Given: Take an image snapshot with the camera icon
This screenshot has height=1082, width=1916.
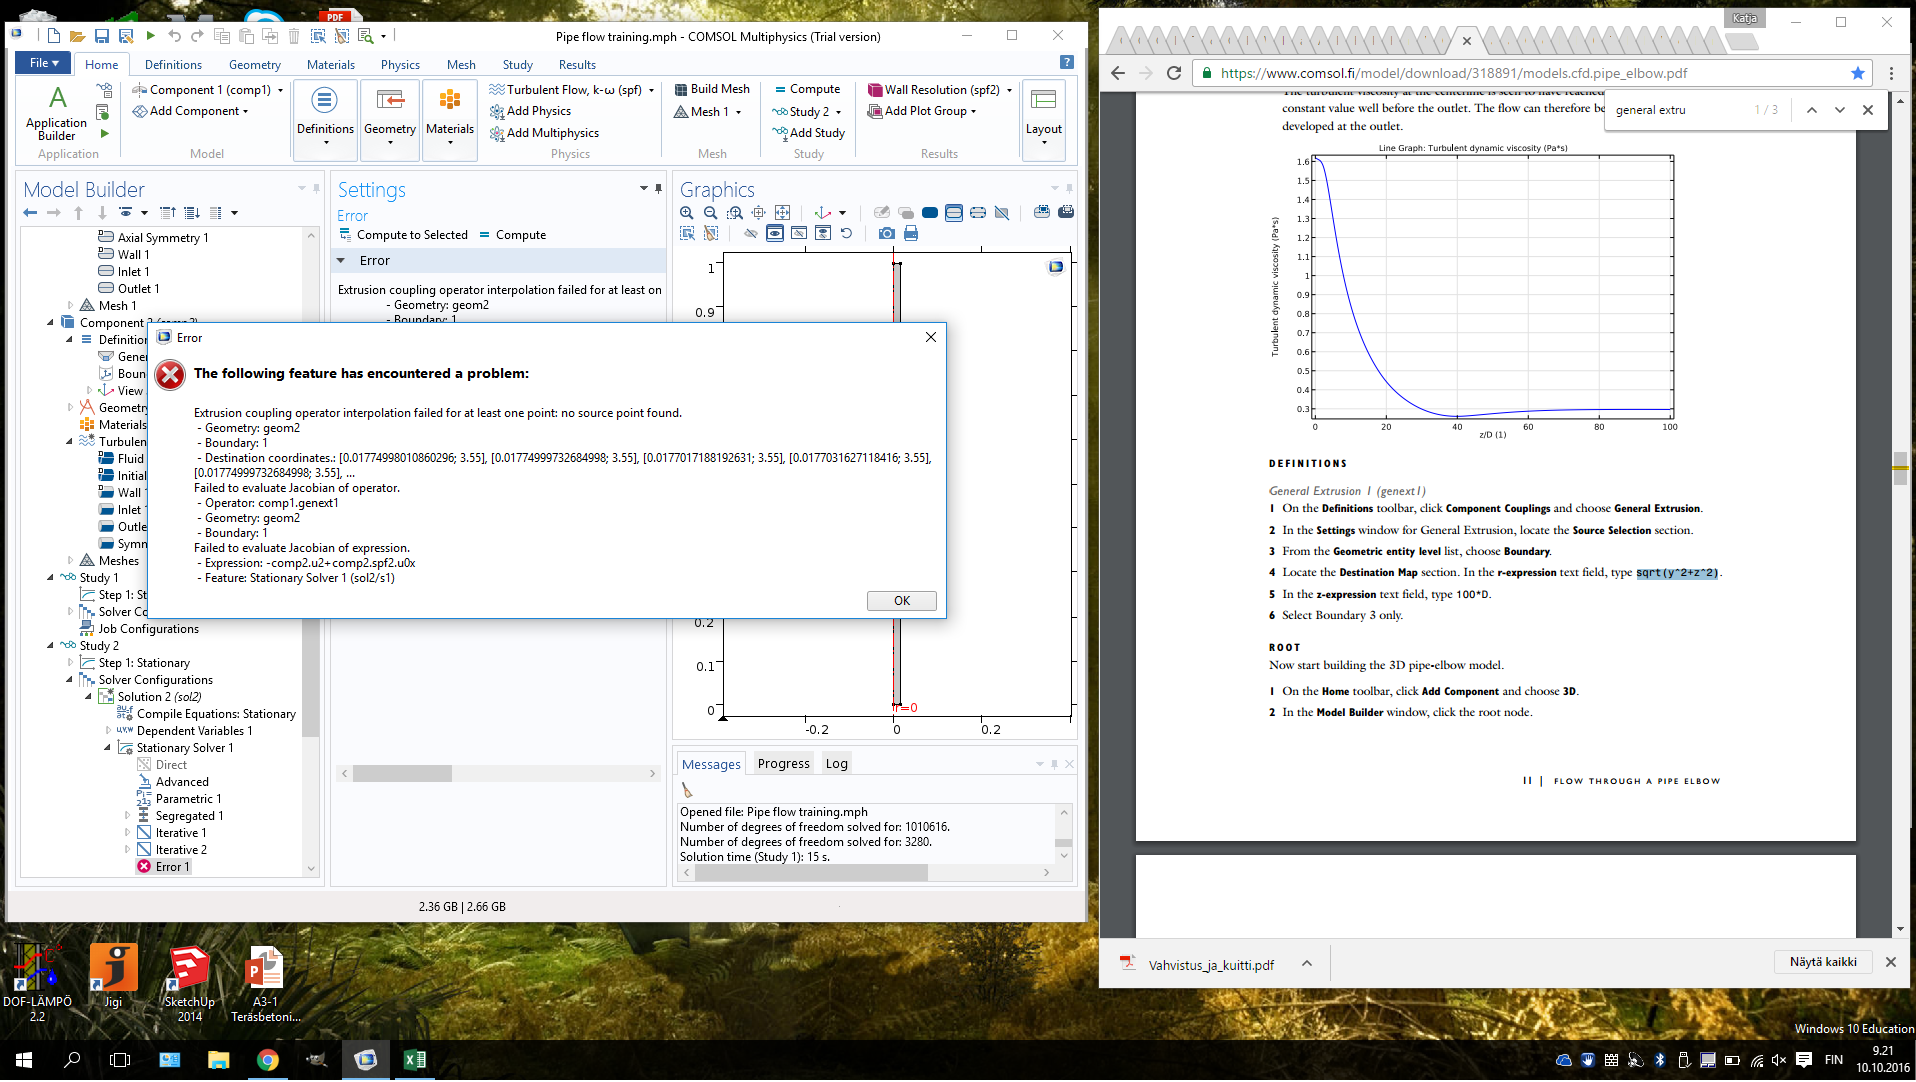Looking at the screenshot, I should click(x=886, y=234).
